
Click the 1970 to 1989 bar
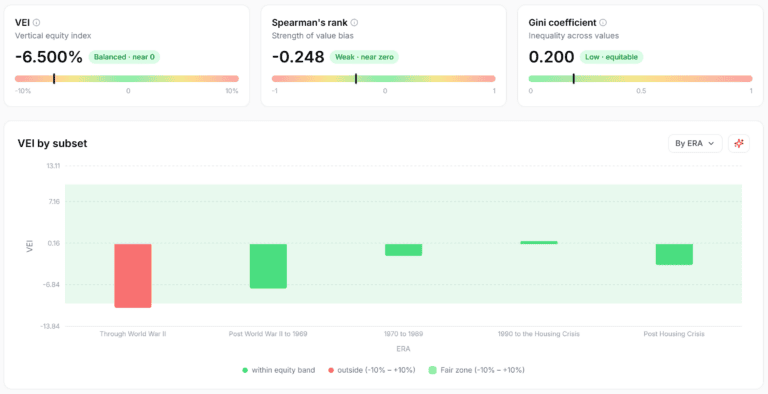[x=404, y=249]
